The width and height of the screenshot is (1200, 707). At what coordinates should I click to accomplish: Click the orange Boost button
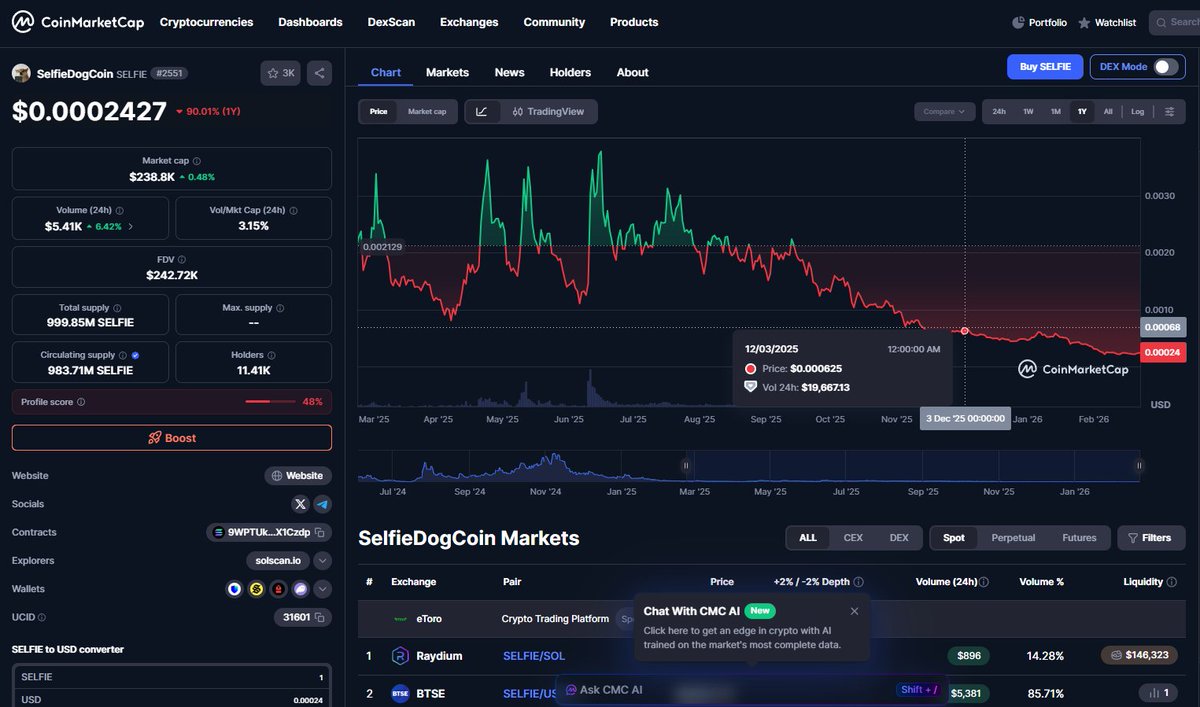[x=172, y=438]
